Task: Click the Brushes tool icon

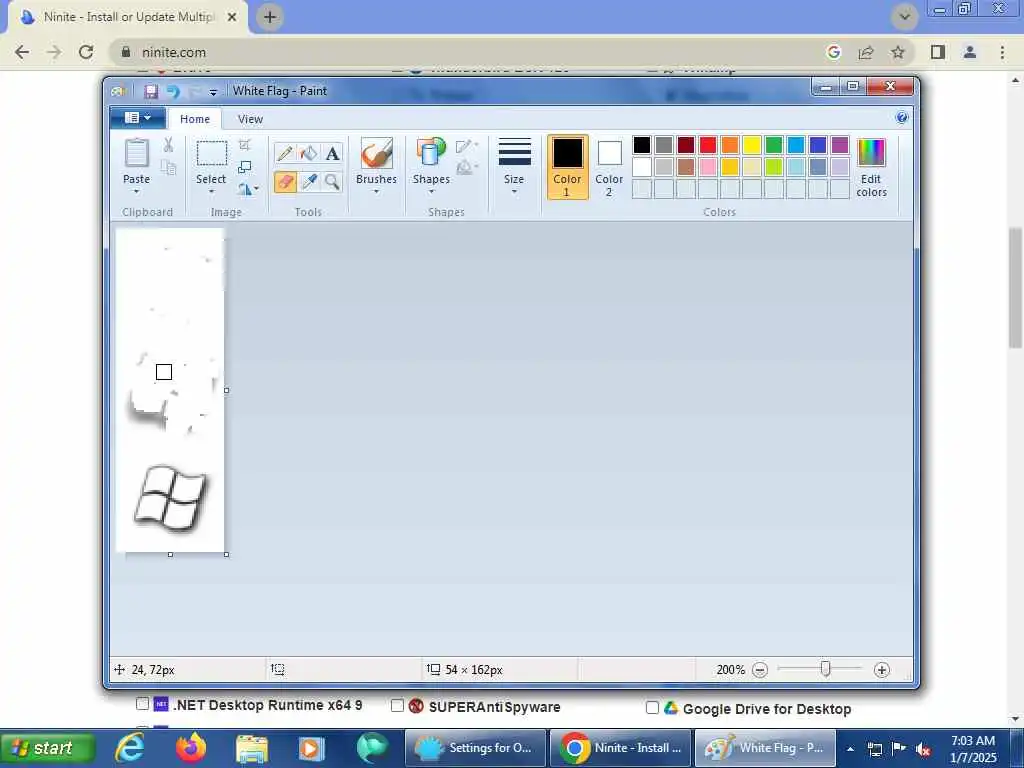Action: 376,153
